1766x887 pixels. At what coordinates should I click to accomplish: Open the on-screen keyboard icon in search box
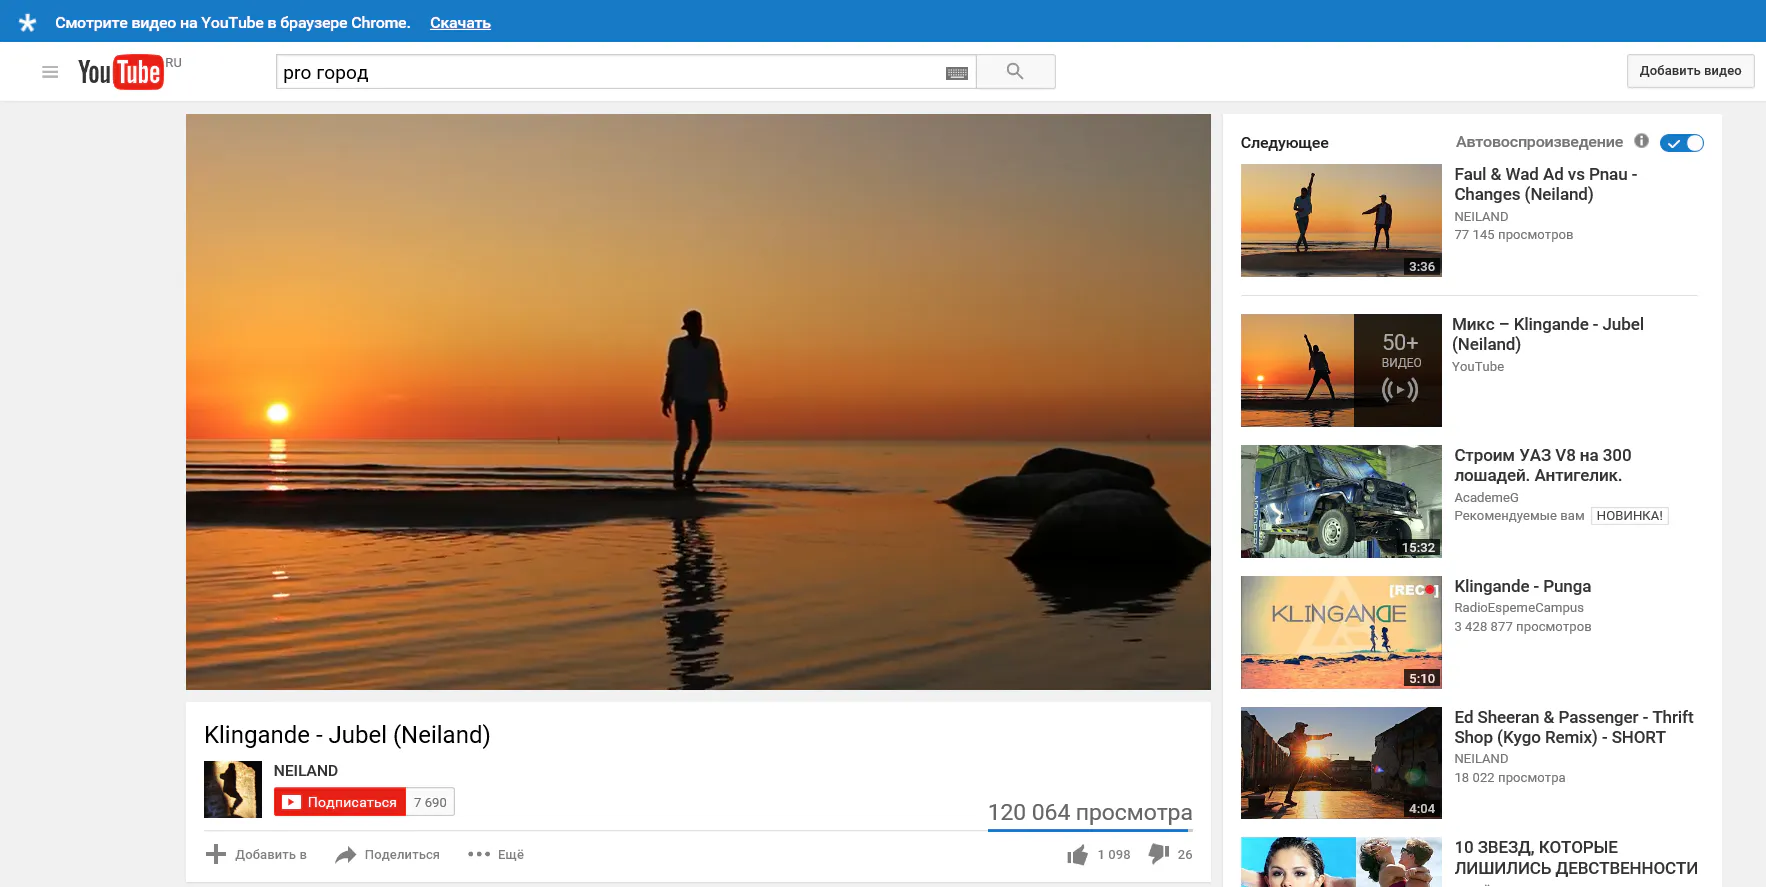[957, 73]
